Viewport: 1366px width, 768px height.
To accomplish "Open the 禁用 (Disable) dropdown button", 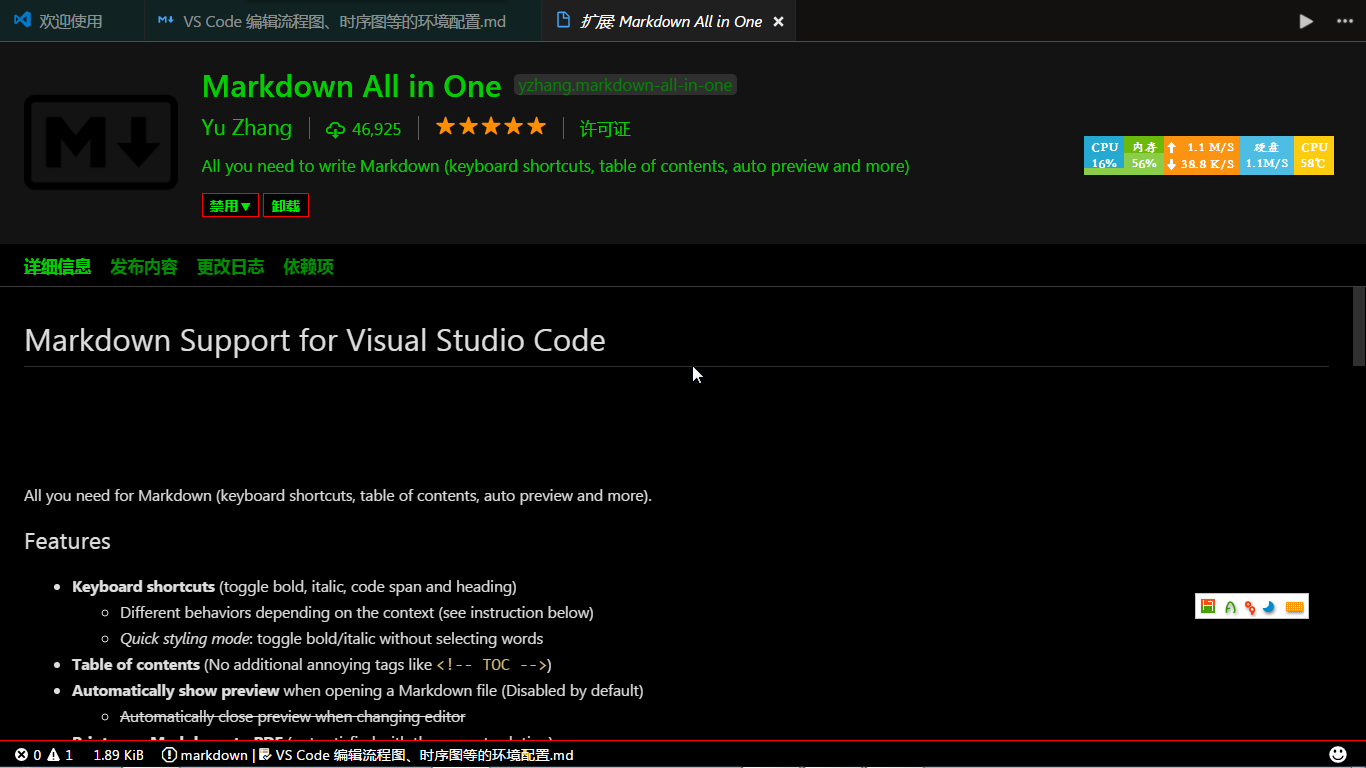I will [230, 205].
